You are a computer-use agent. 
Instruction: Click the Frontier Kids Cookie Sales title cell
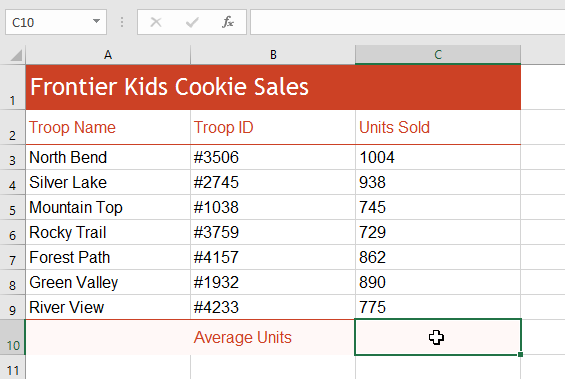click(x=273, y=87)
